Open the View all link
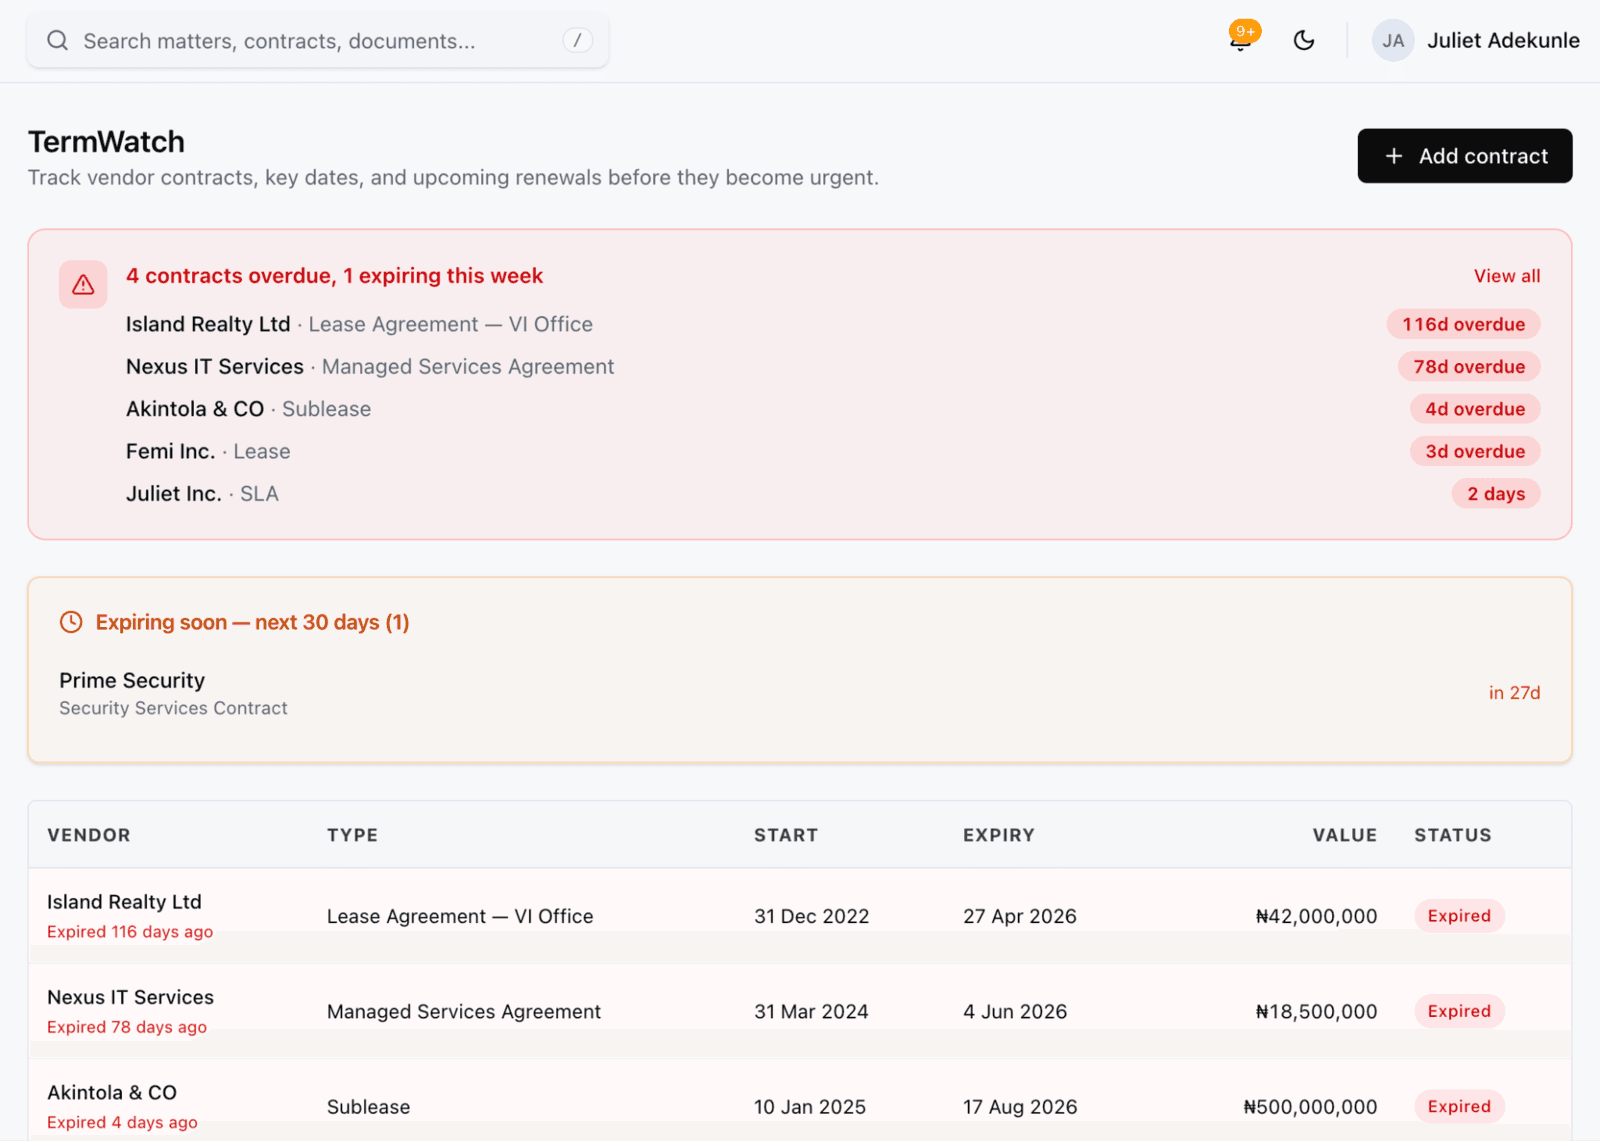1600x1141 pixels. pyautogui.click(x=1506, y=276)
